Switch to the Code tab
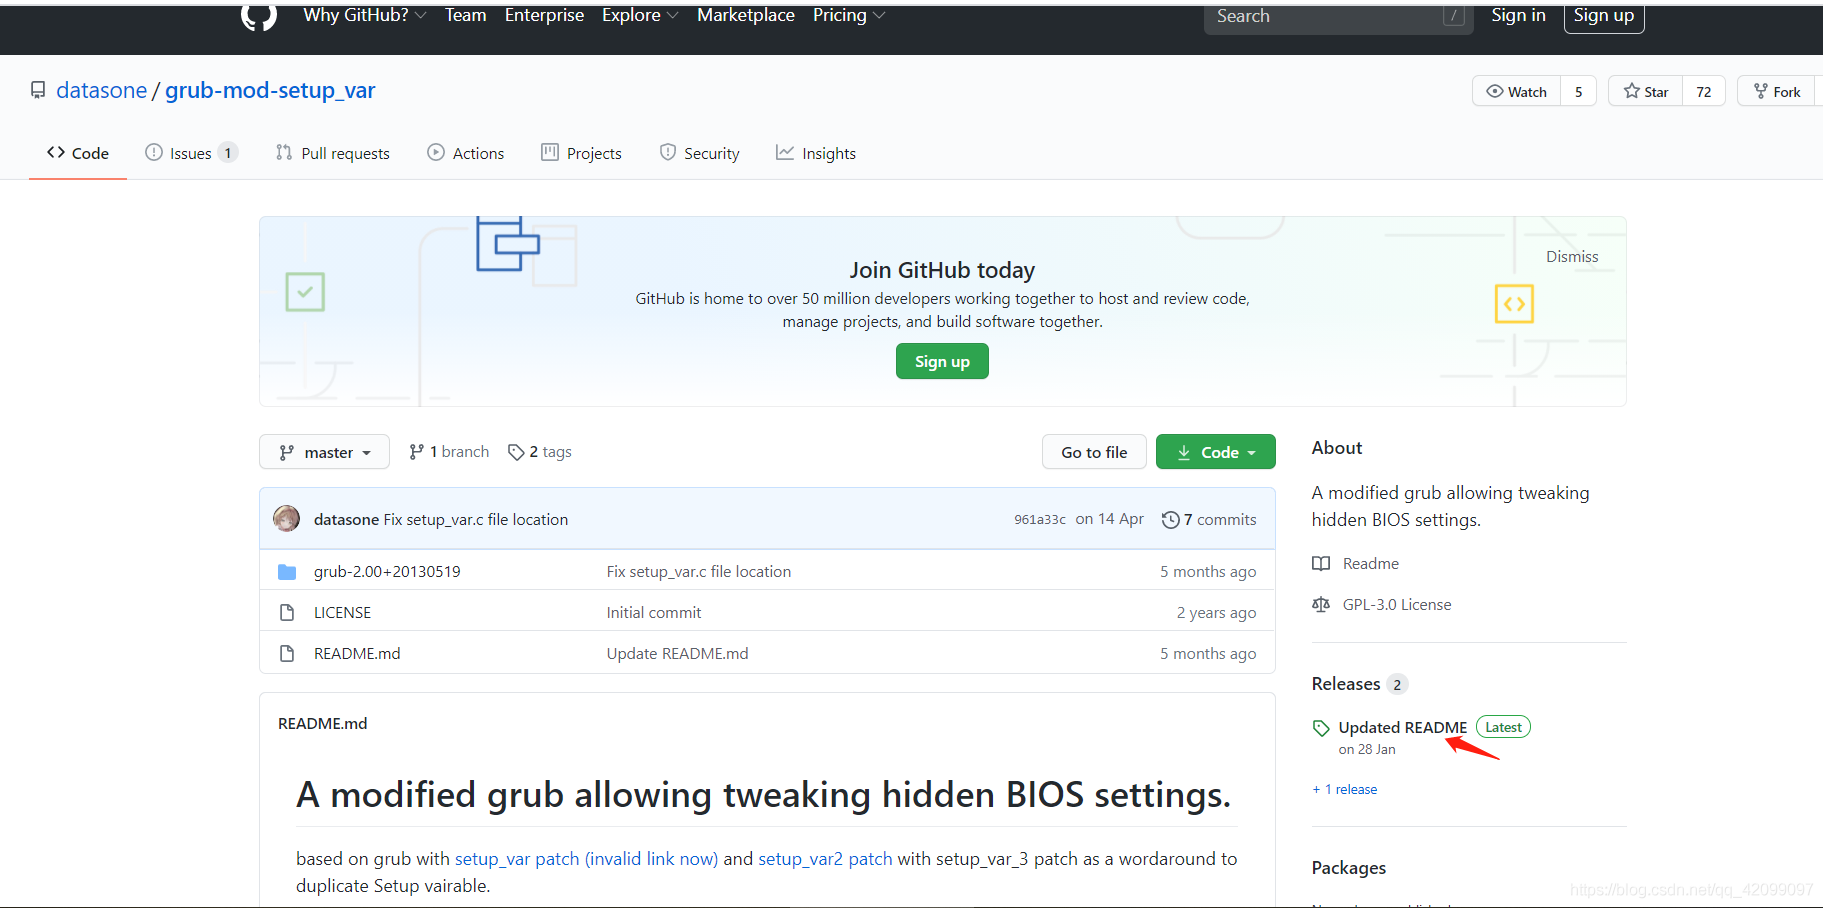The height and width of the screenshot is (908, 1823). pyautogui.click(x=78, y=153)
